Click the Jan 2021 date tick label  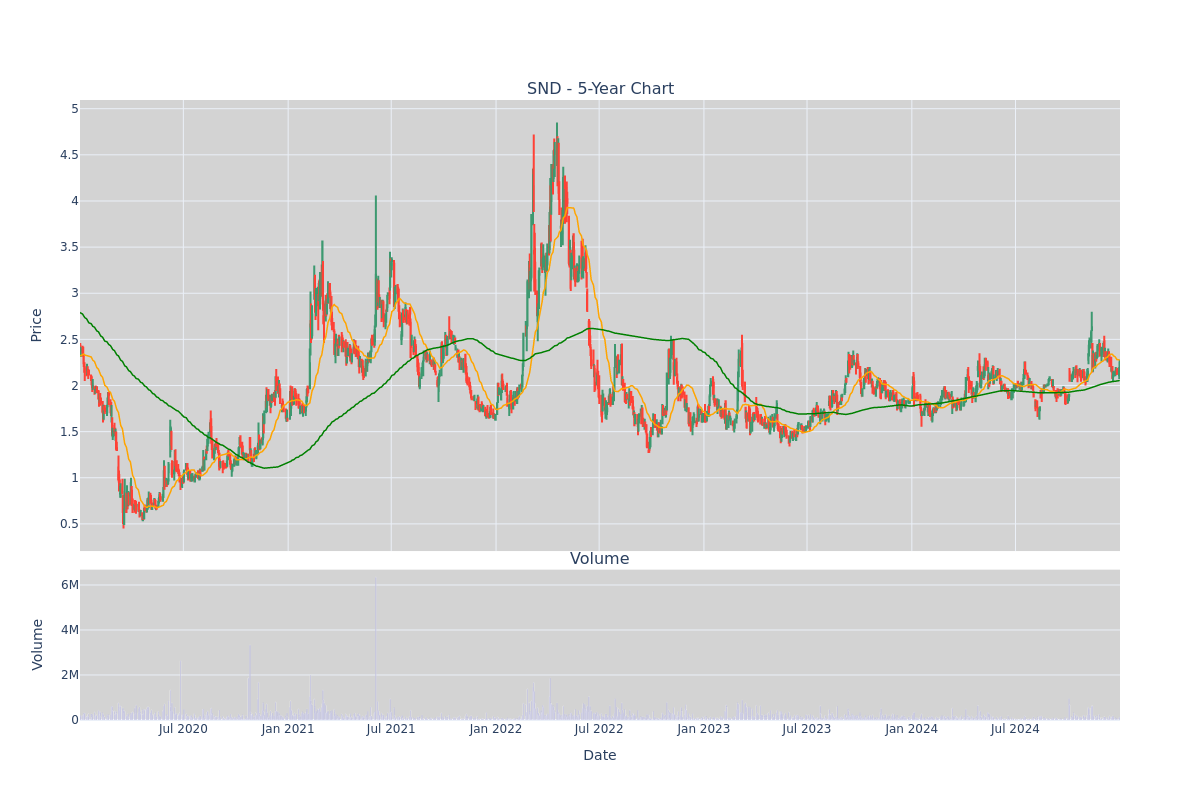coord(288,729)
